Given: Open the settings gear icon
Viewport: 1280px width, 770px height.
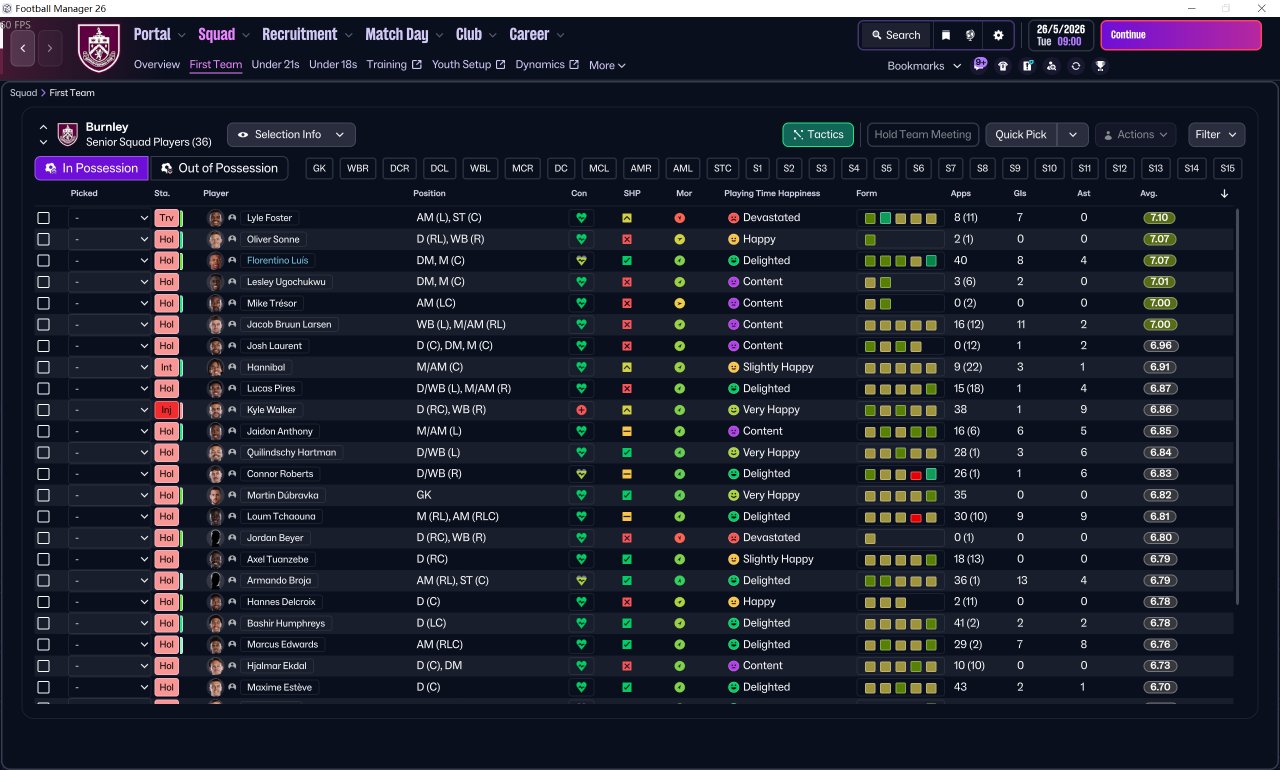Looking at the screenshot, I should point(997,35).
